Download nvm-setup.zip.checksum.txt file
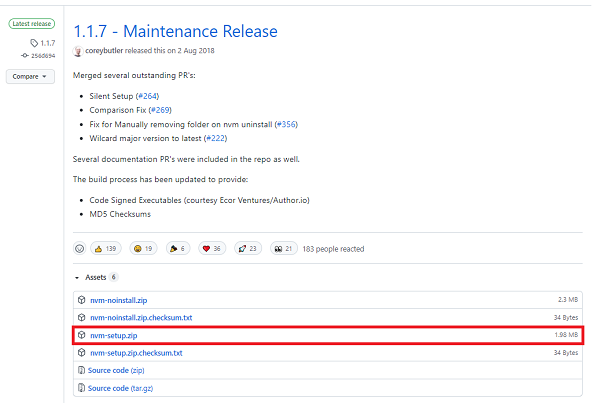 (x=136, y=353)
